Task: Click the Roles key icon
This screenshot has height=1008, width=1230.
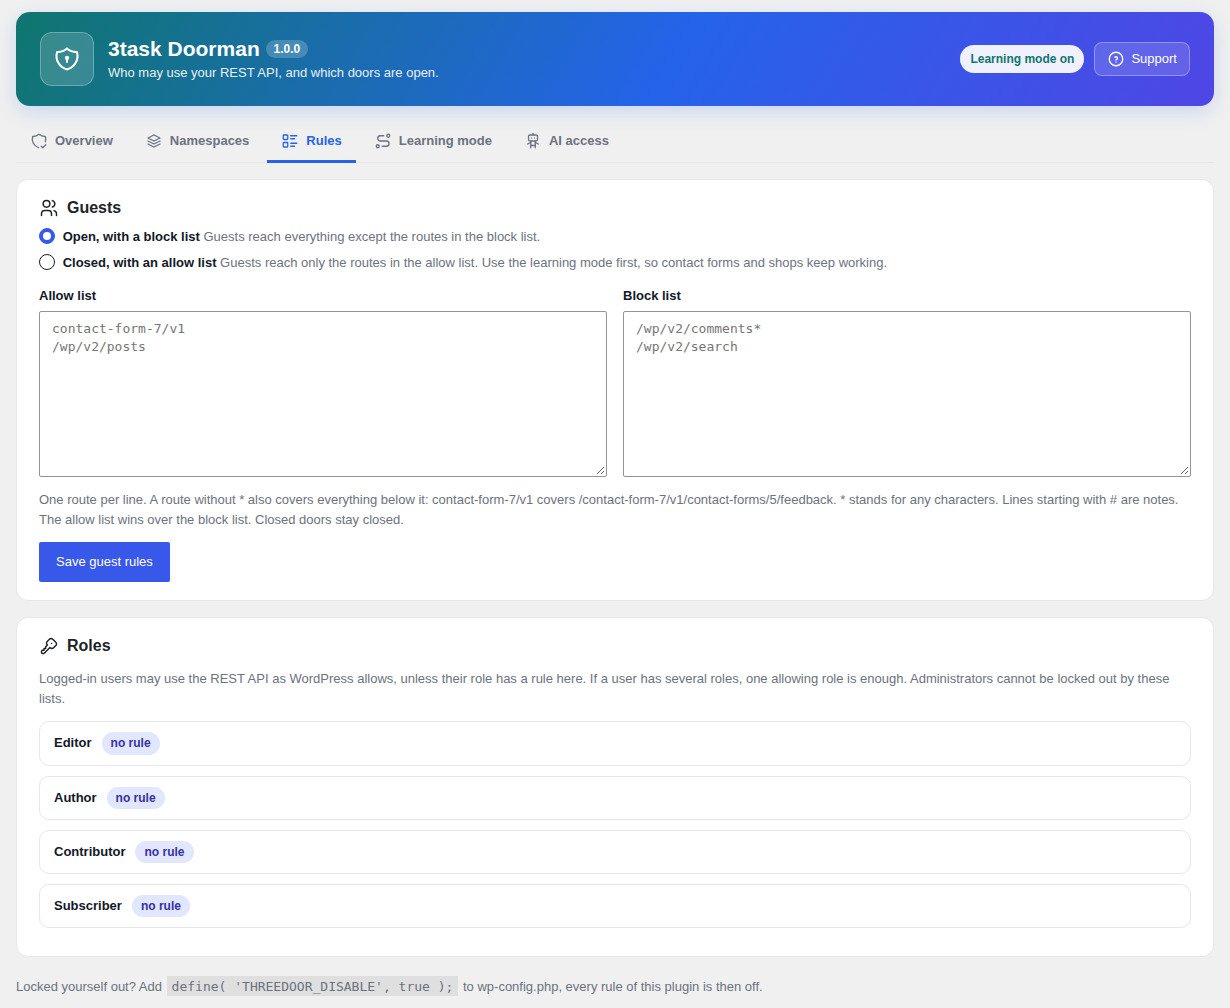Action: click(49, 646)
